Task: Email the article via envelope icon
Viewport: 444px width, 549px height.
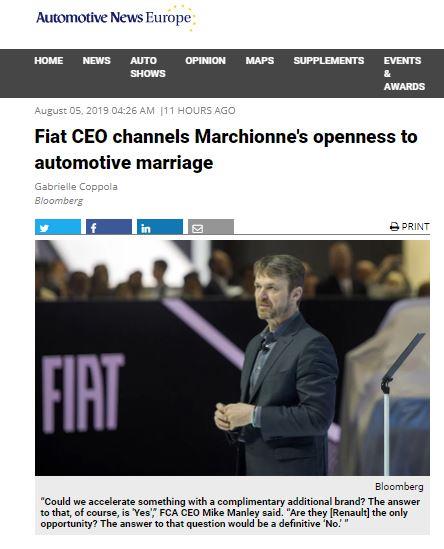Action: tap(211, 227)
